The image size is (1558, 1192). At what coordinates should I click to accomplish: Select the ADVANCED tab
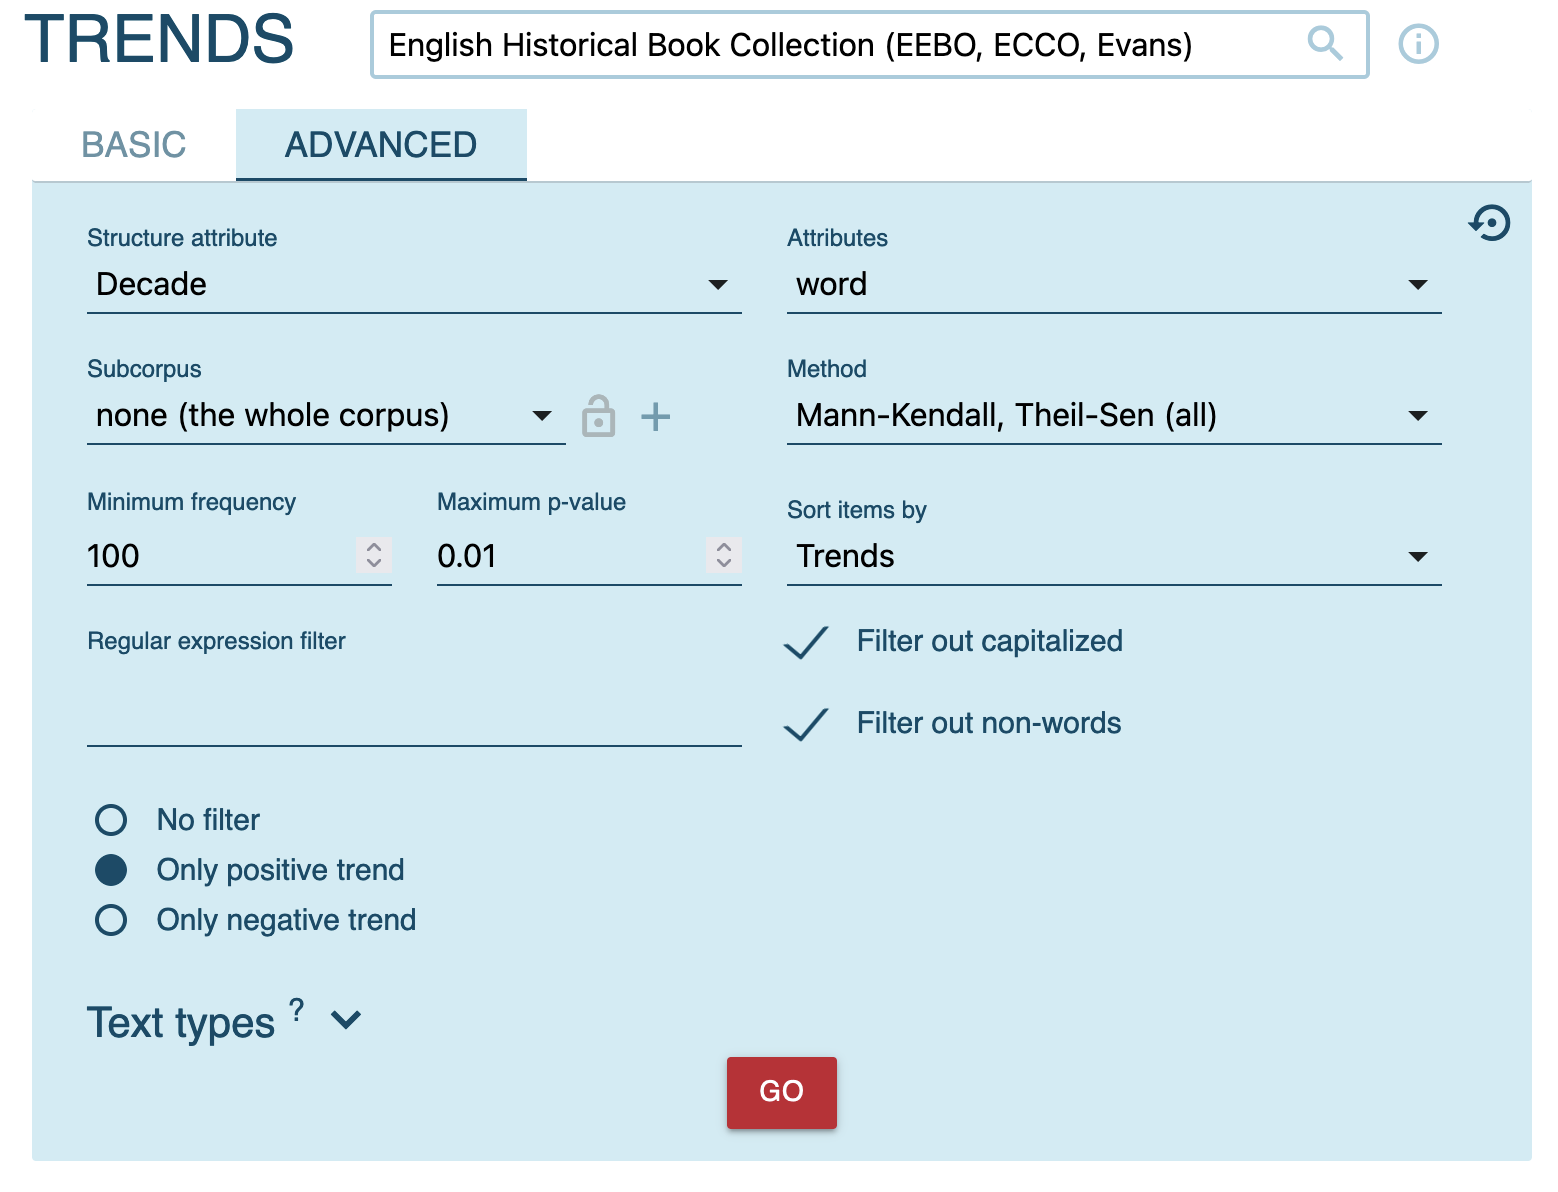coord(381,145)
